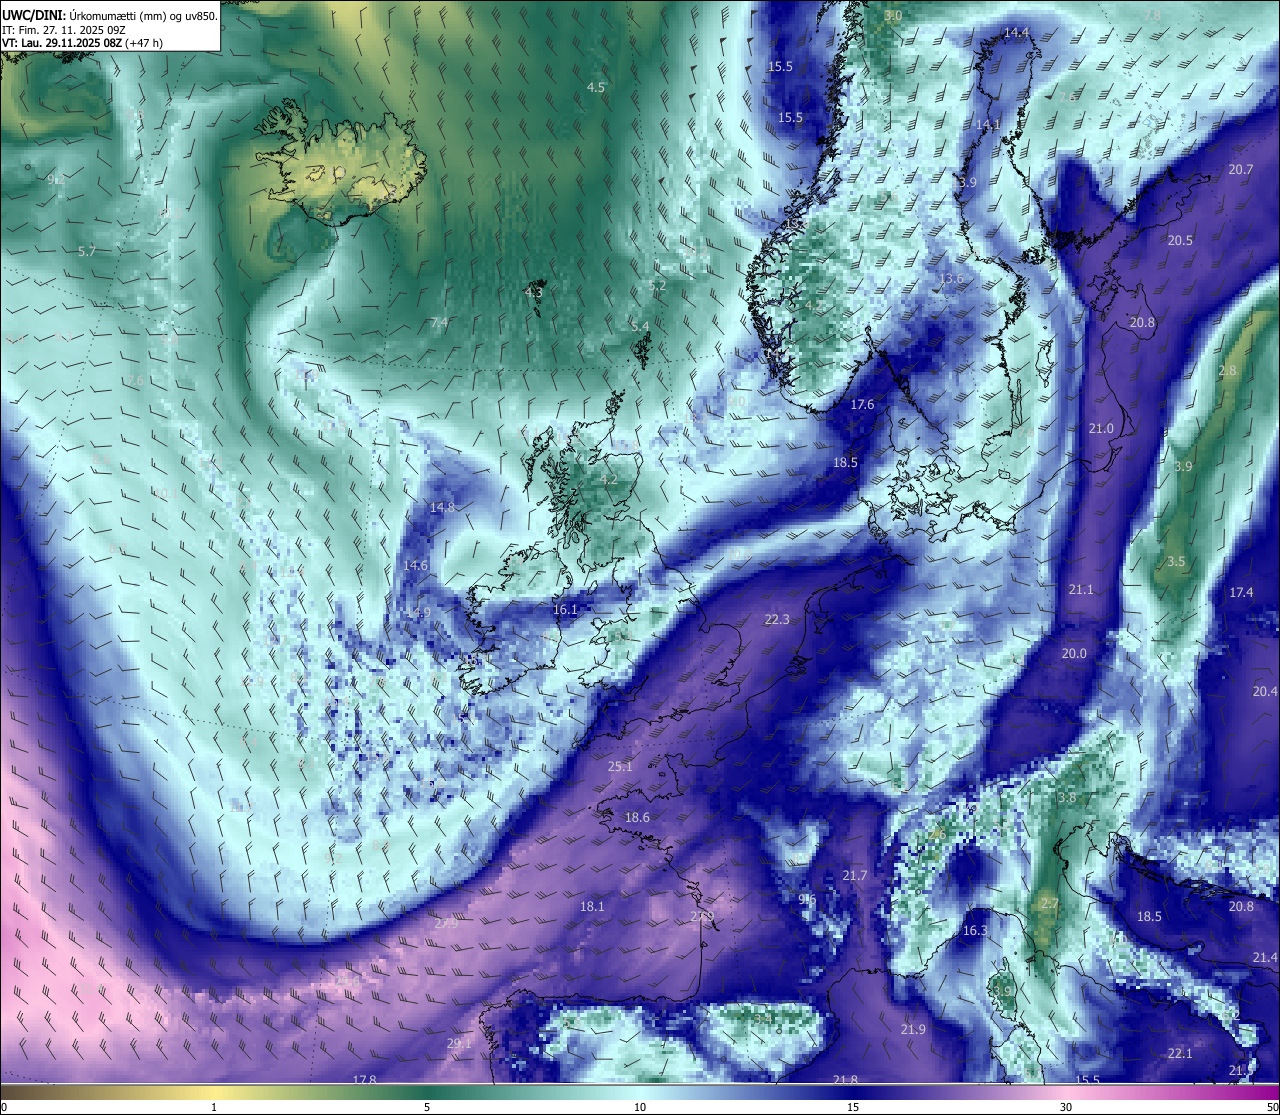Click the 3.8 value label
Viewport: 1280px width, 1115px height.
tap(1067, 798)
